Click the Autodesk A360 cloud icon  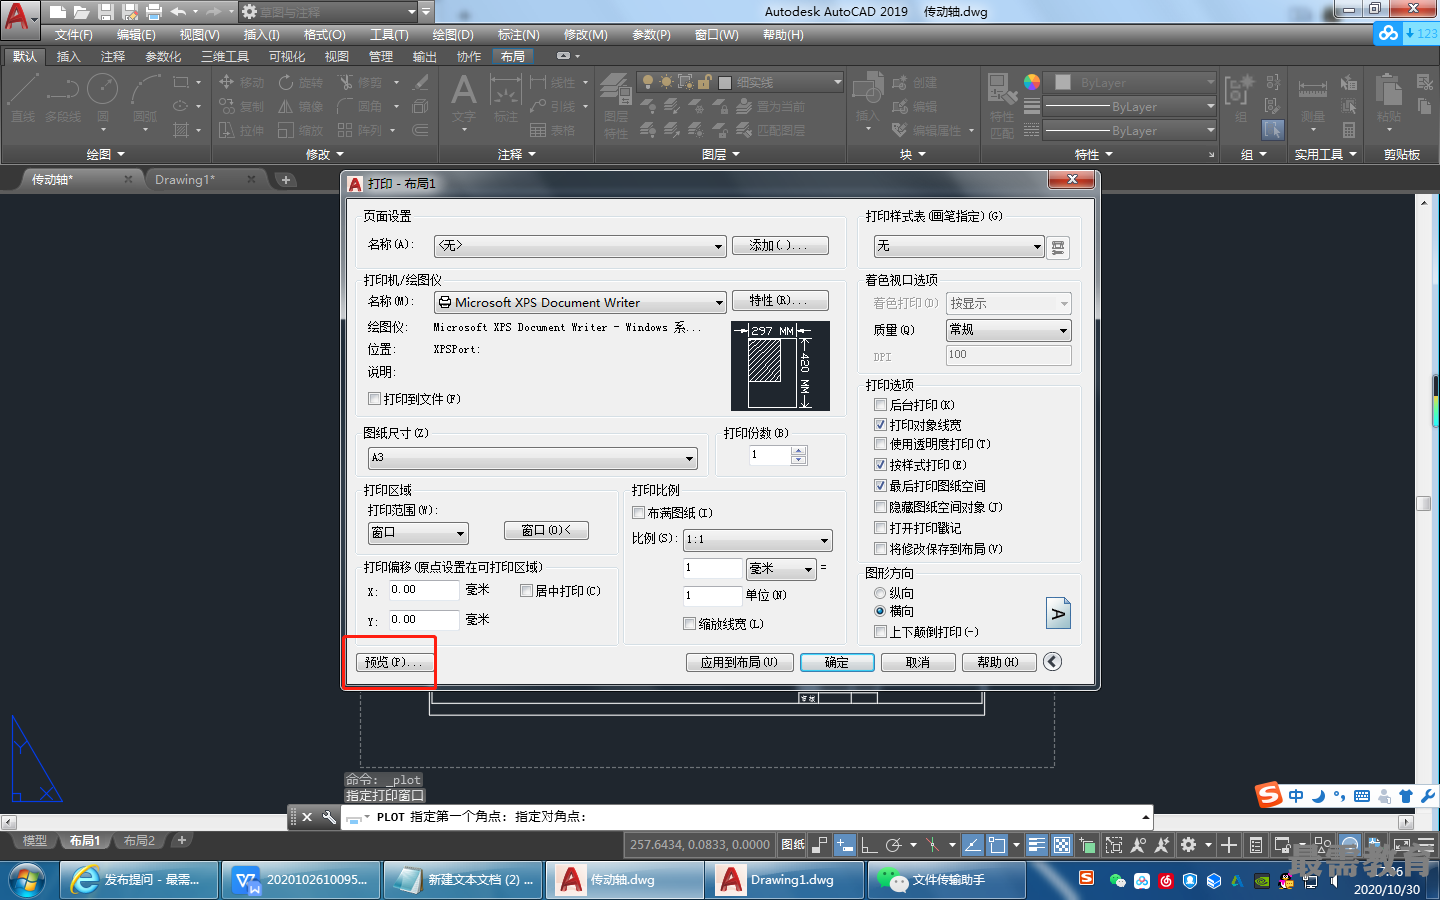[x=1388, y=33]
